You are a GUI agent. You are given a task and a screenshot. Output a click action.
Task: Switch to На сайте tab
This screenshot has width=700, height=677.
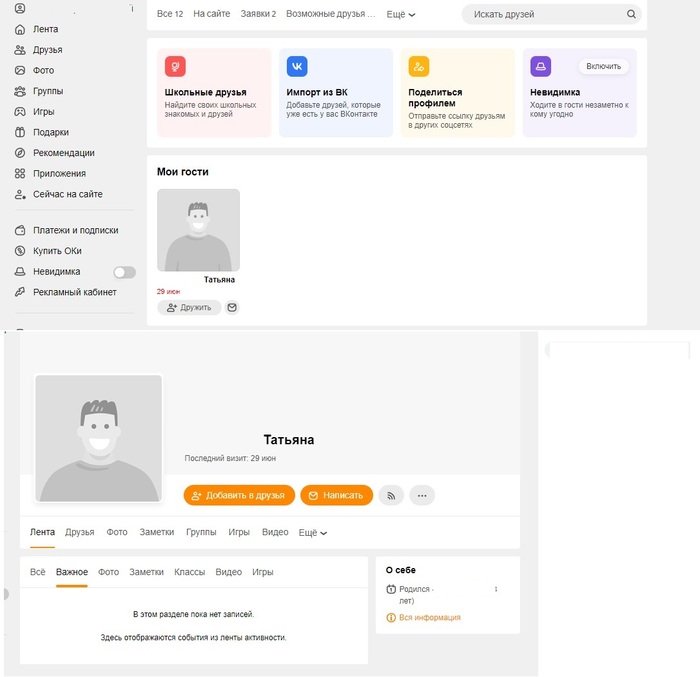click(x=212, y=14)
